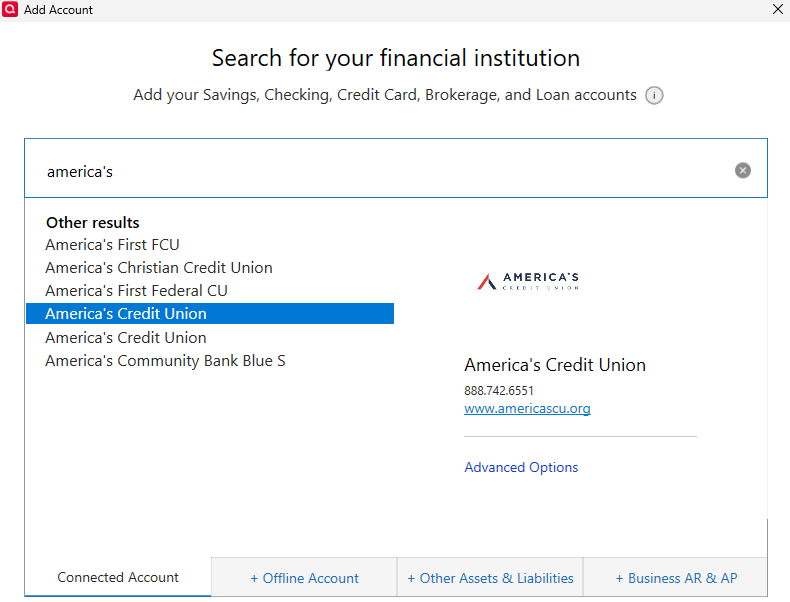Select America's Community Bank Blue S
The height and width of the screenshot is (602, 790).
click(165, 360)
